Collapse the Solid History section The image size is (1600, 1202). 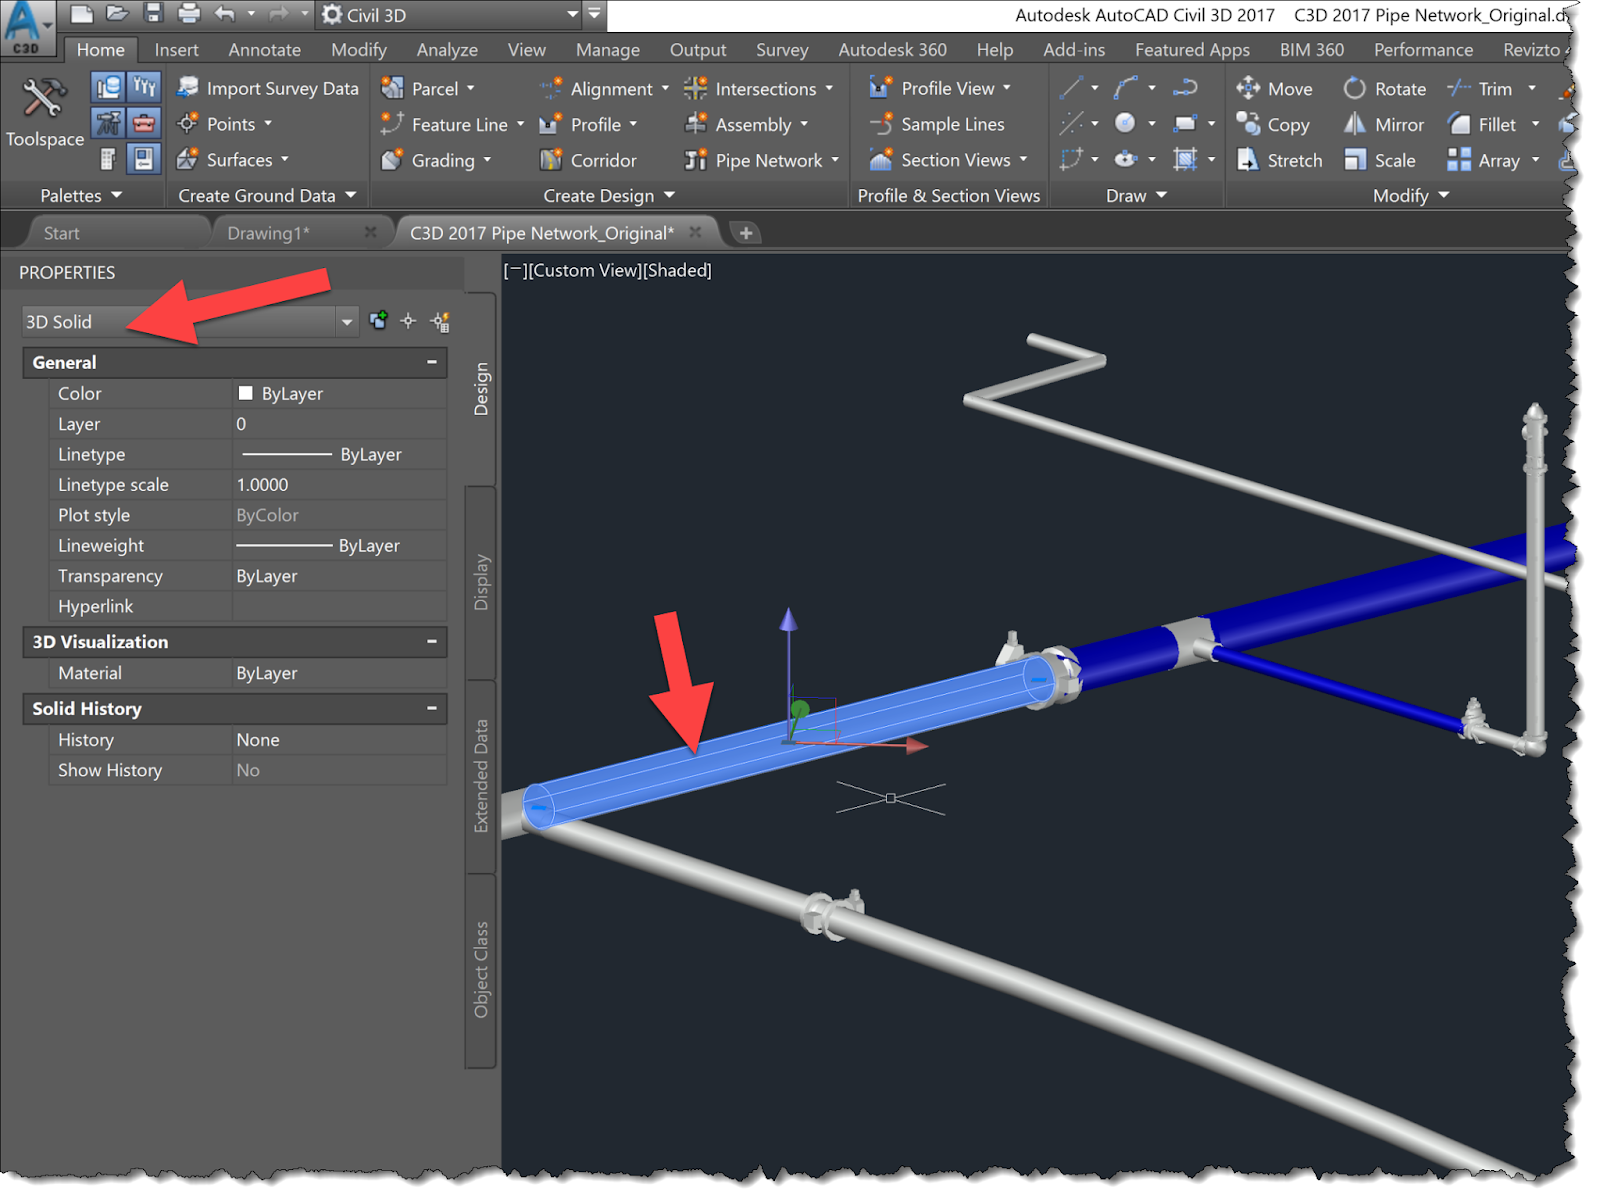point(432,708)
